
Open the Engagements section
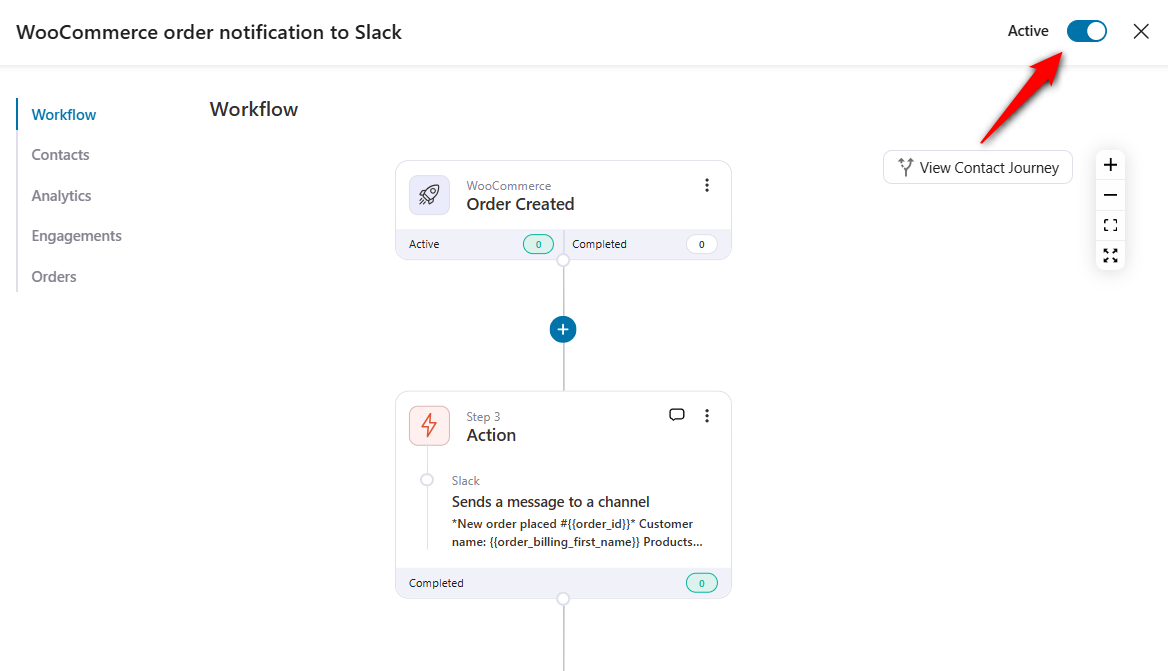click(x=76, y=235)
